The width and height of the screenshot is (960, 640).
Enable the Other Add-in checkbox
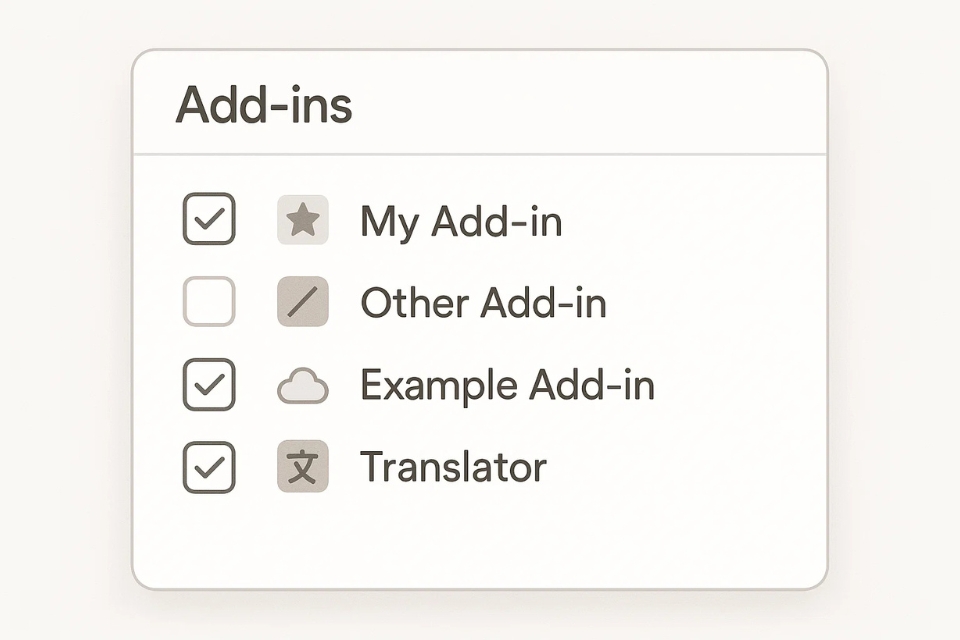click(x=209, y=302)
